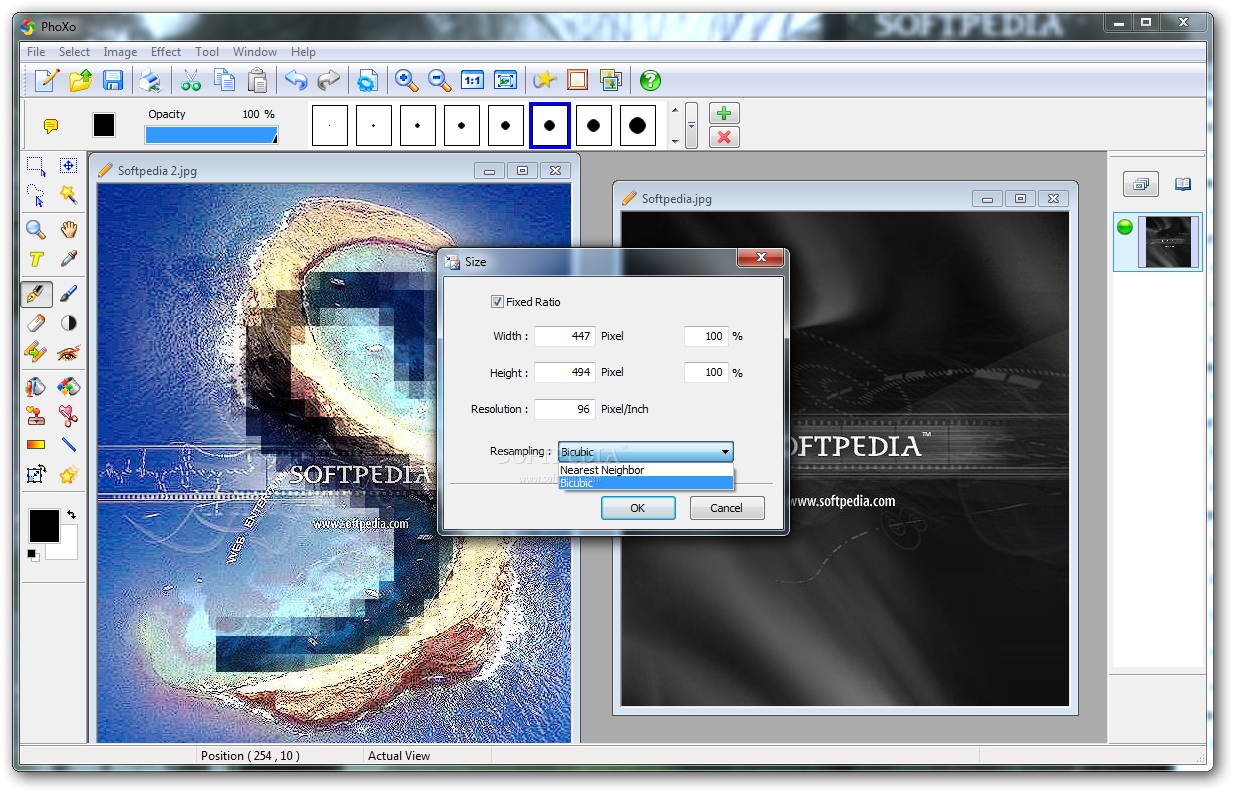Maximize the Softpedia.jpg document window

1020,199
